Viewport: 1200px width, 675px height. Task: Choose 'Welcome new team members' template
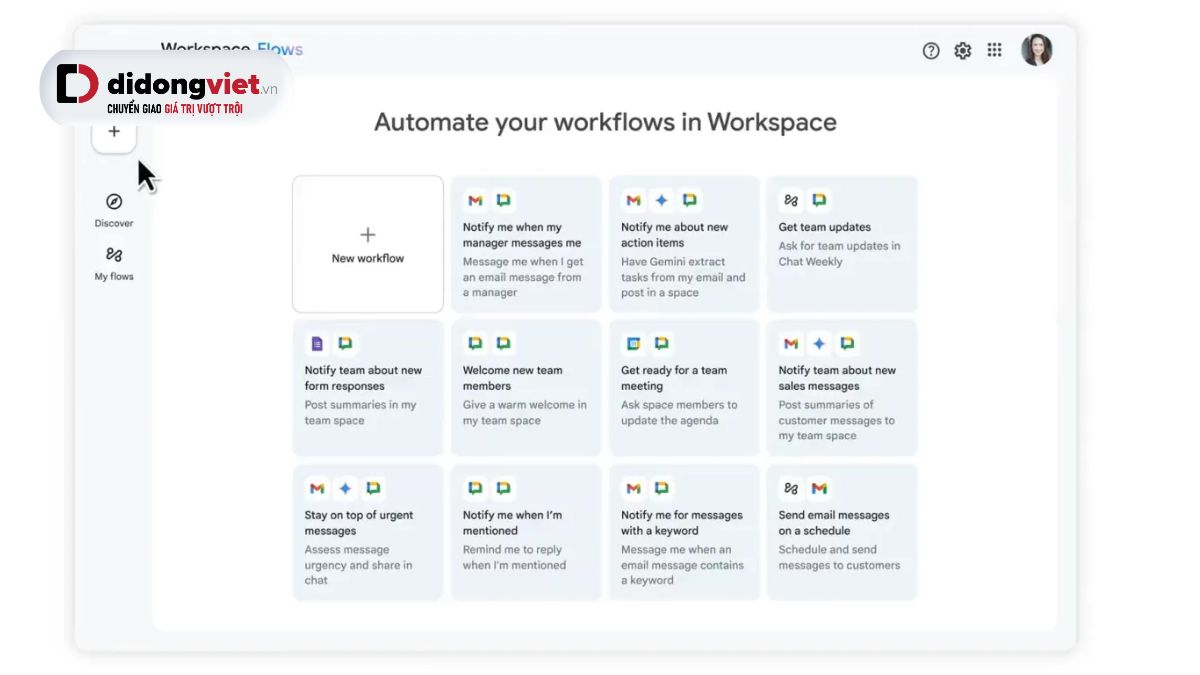525,388
